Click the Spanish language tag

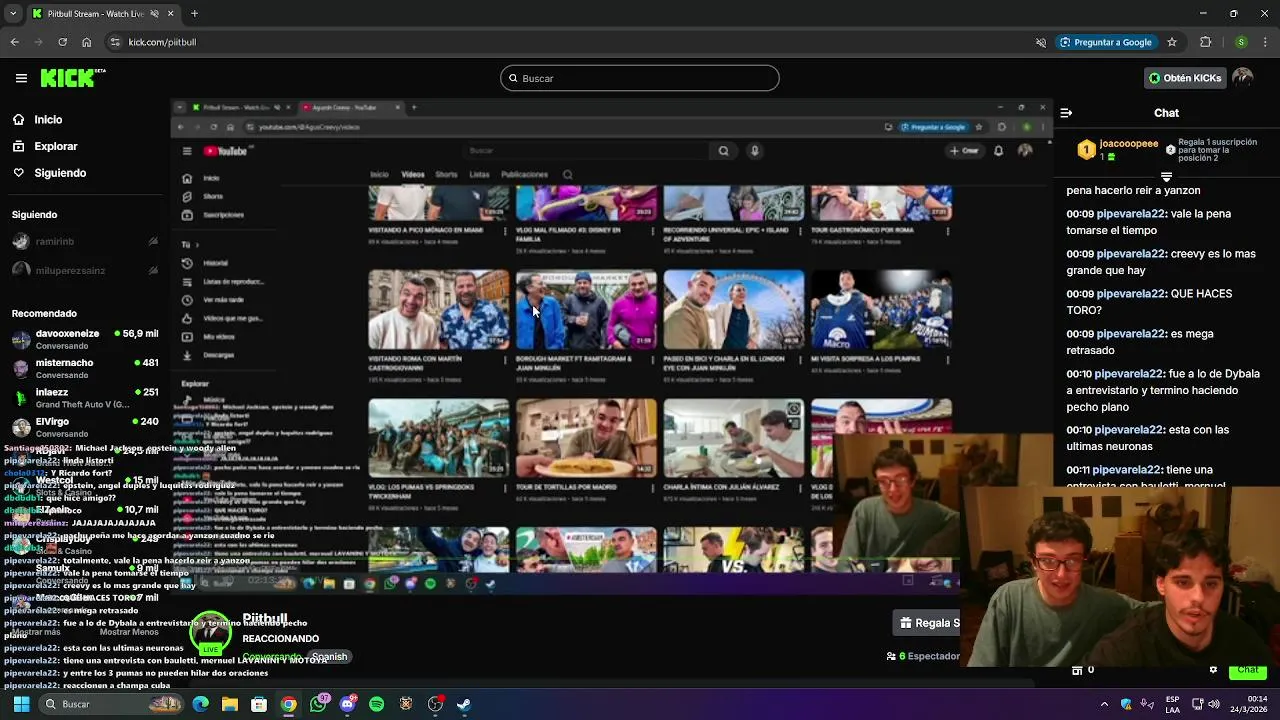(329, 657)
